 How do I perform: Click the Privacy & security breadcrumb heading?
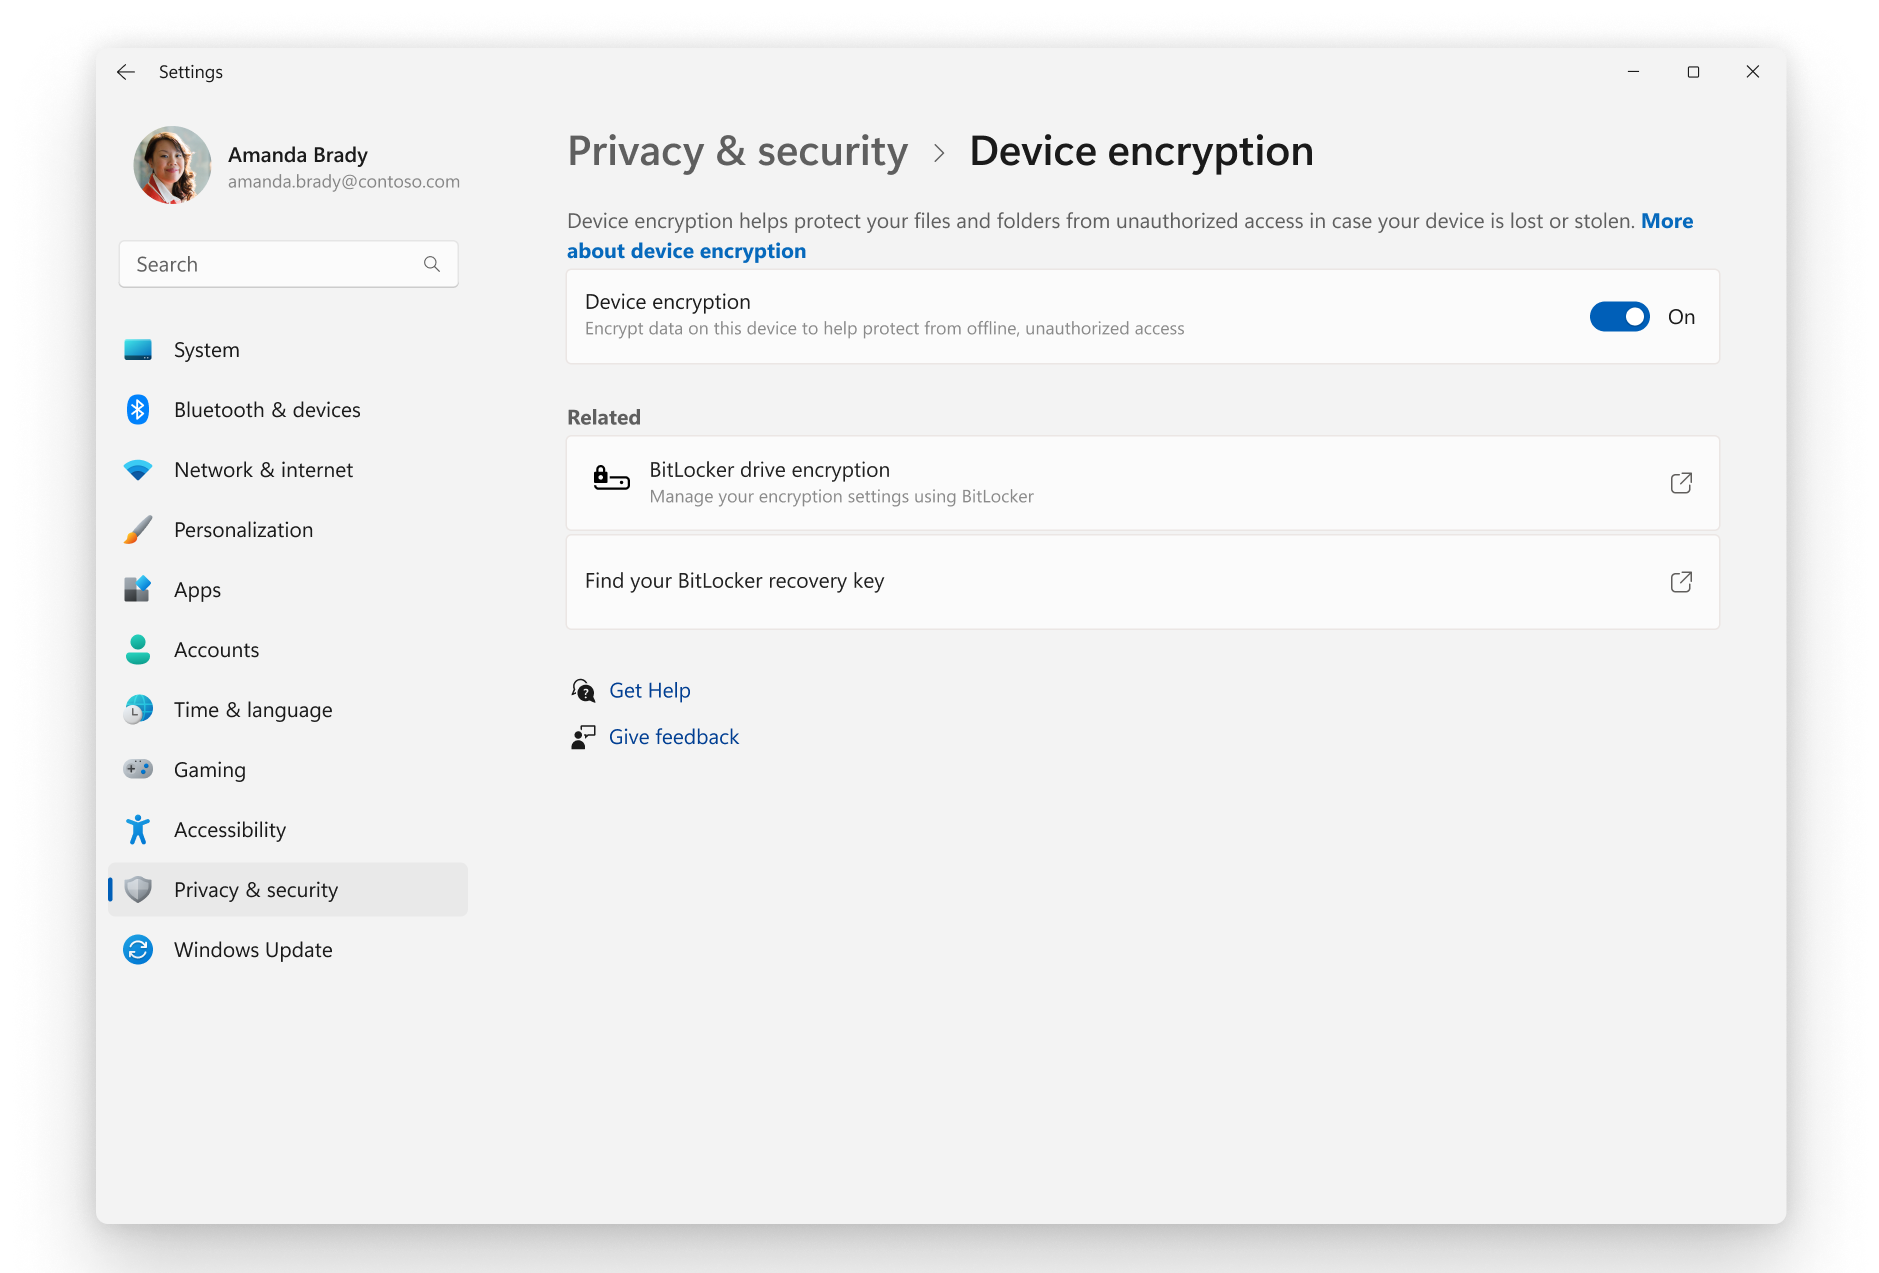pyautogui.click(x=738, y=152)
